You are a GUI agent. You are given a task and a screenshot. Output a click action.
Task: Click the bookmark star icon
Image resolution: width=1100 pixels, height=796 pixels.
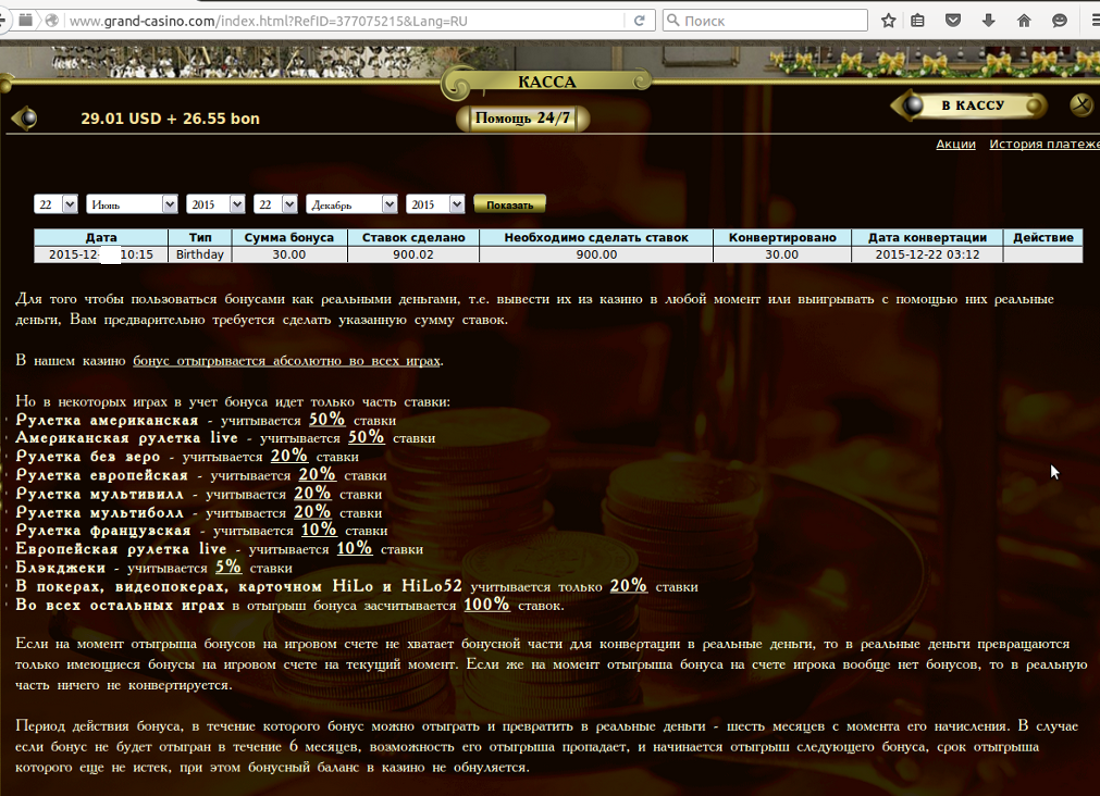(888, 20)
